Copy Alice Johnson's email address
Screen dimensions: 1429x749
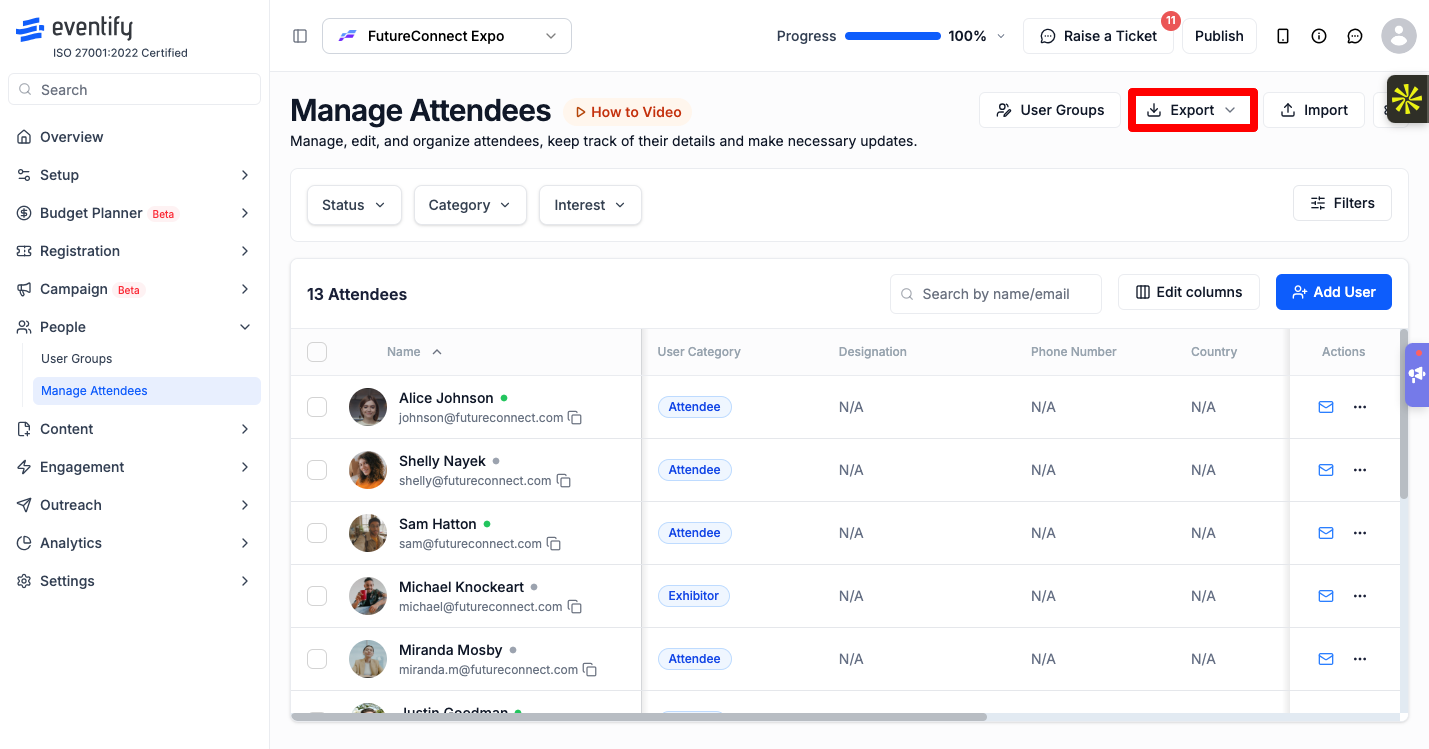coord(575,418)
